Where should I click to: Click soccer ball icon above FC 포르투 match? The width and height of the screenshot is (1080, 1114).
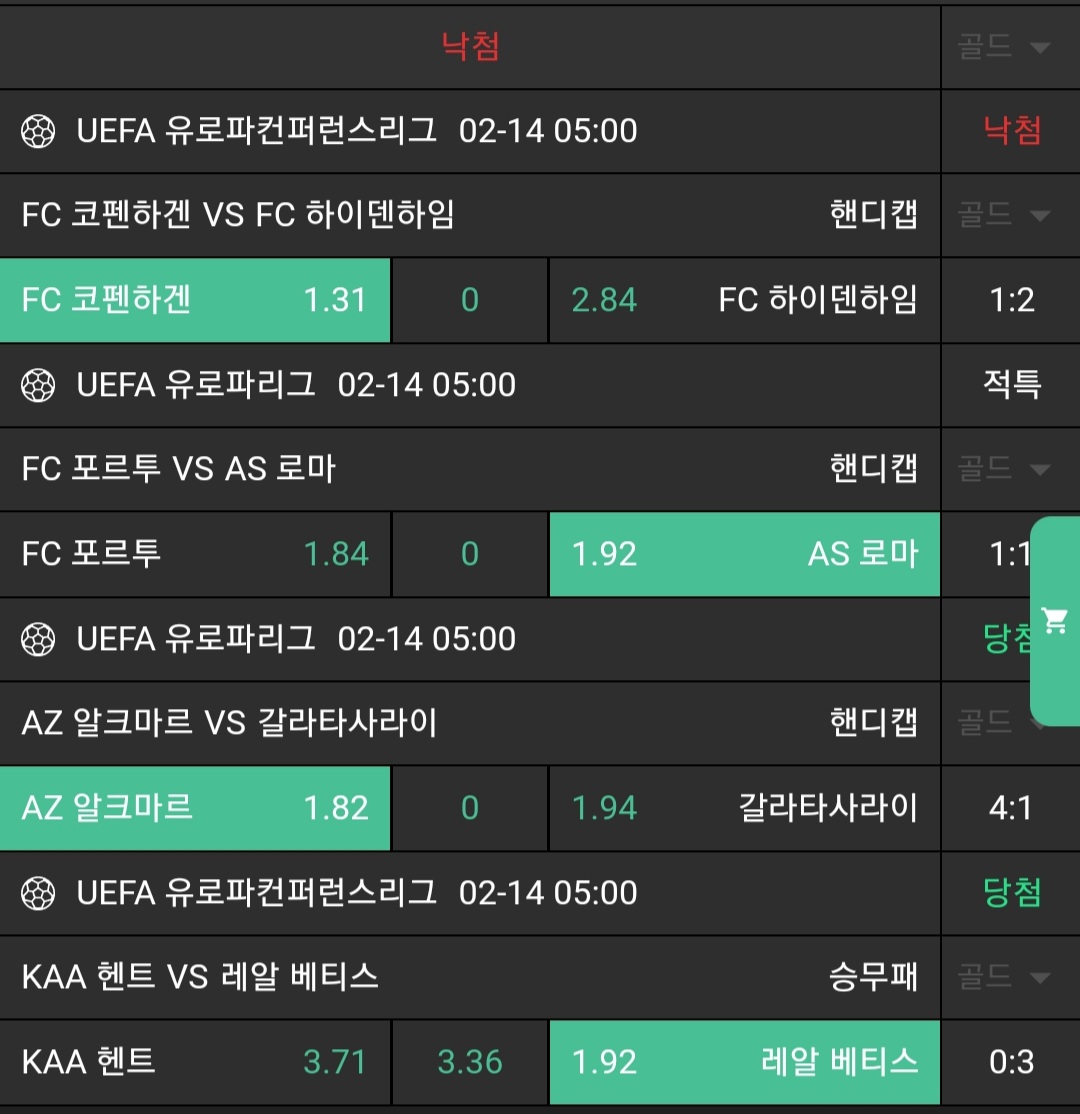tap(38, 385)
